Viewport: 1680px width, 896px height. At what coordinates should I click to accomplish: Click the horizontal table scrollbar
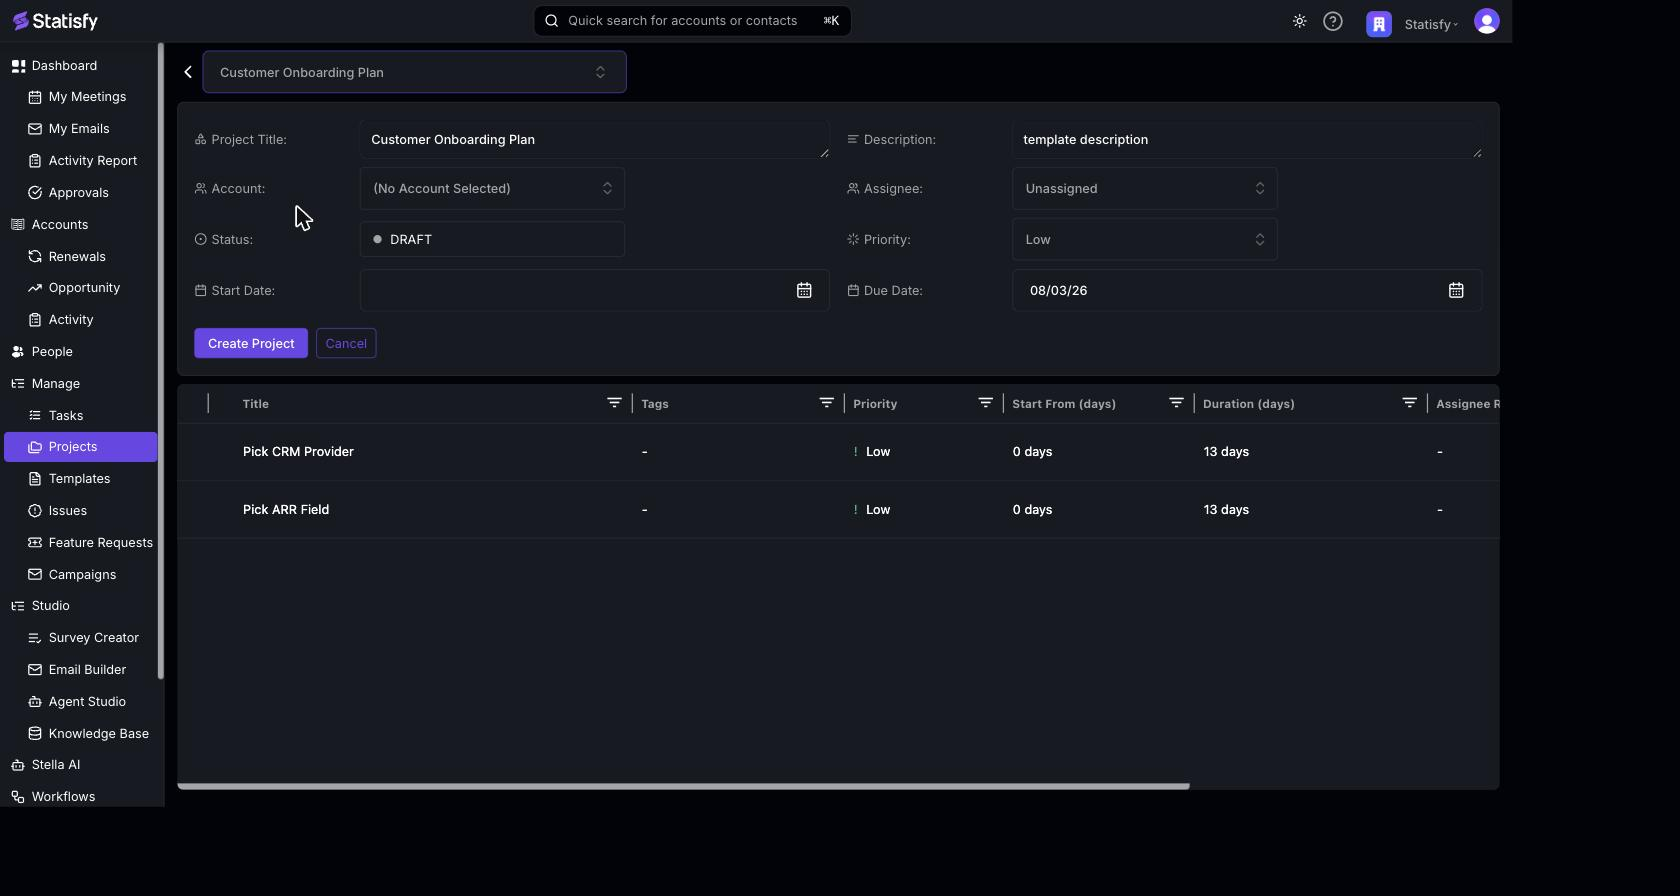[683, 786]
